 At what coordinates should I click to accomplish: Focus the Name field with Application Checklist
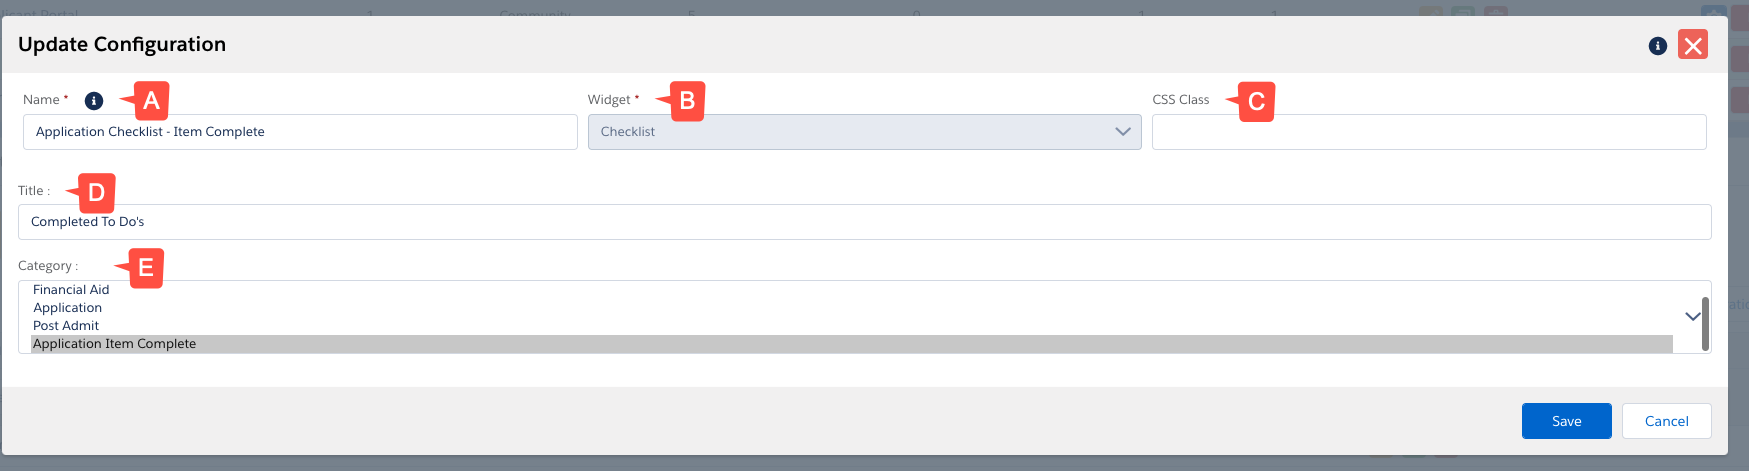tap(300, 132)
